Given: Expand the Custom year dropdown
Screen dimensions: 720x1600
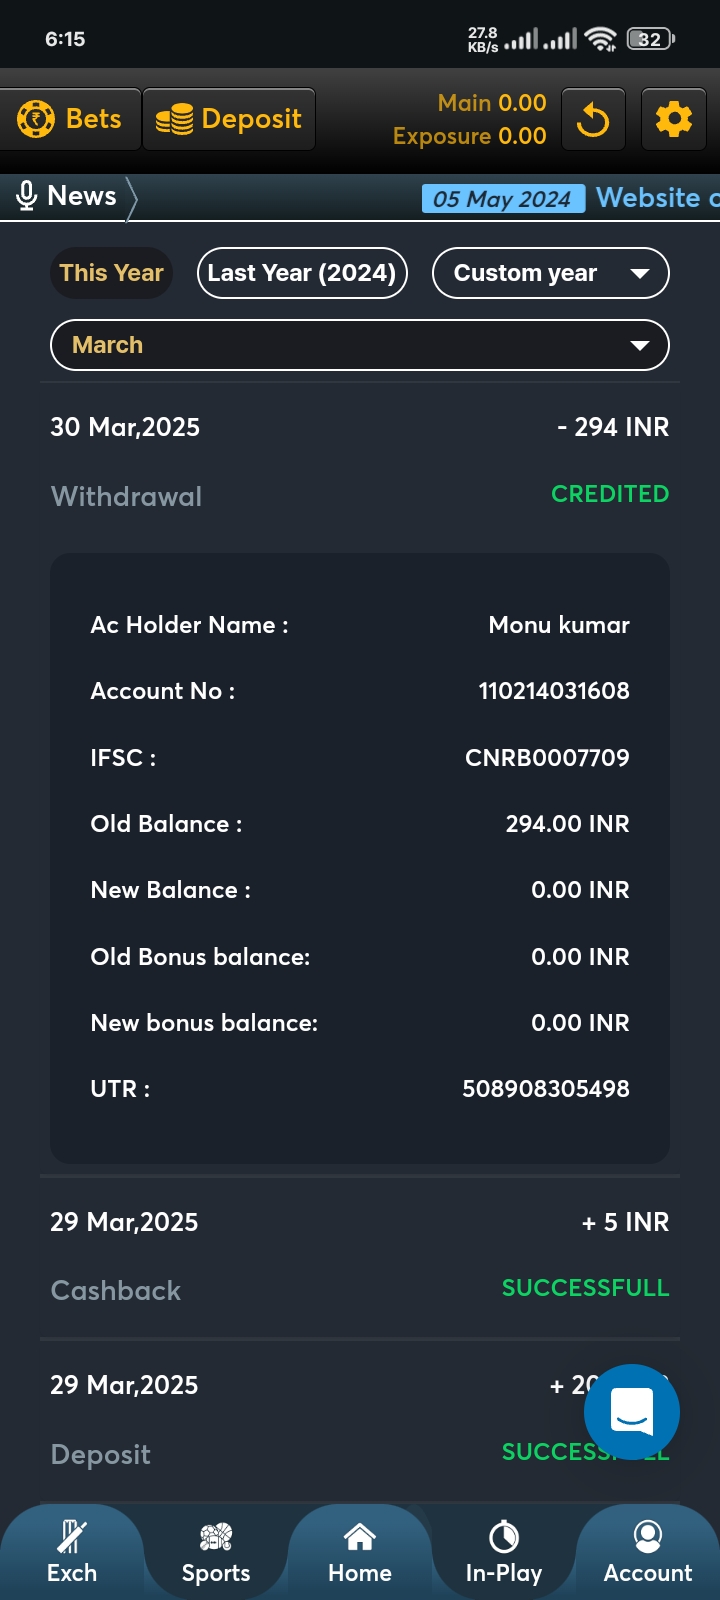Looking at the screenshot, I should [x=550, y=273].
